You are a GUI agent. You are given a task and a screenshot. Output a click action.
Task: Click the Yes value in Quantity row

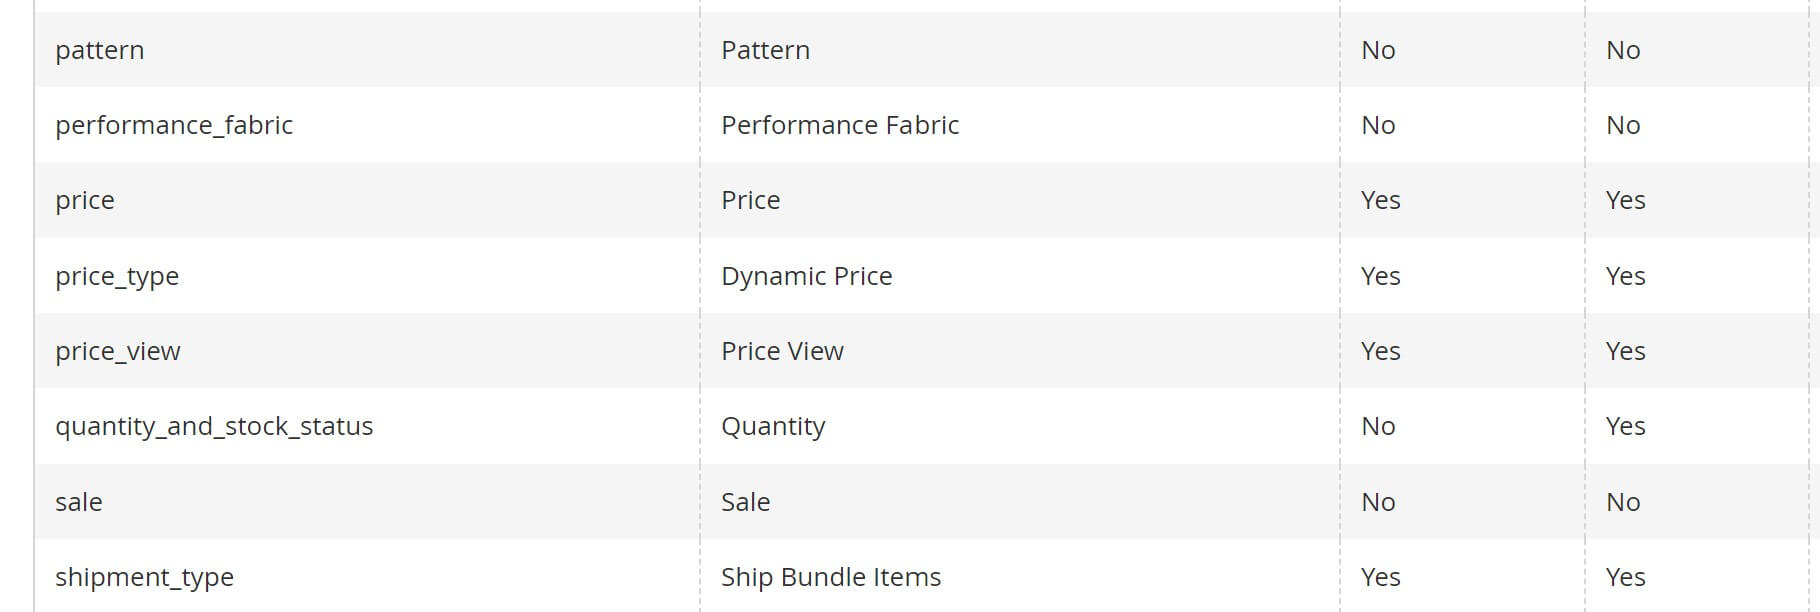pos(1625,426)
